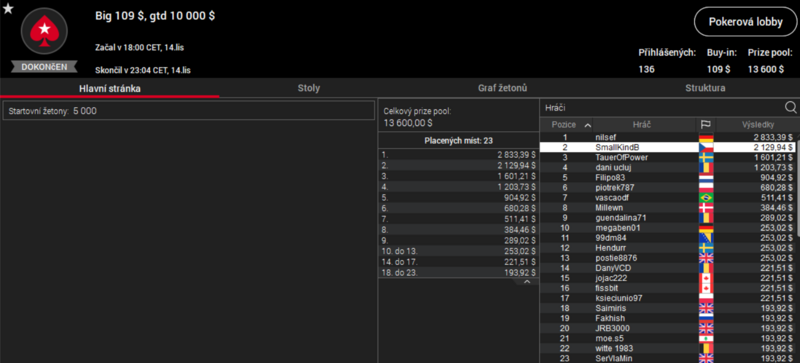Open the Pokerová lobby button

pyautogui.click(x=745, y=22)
